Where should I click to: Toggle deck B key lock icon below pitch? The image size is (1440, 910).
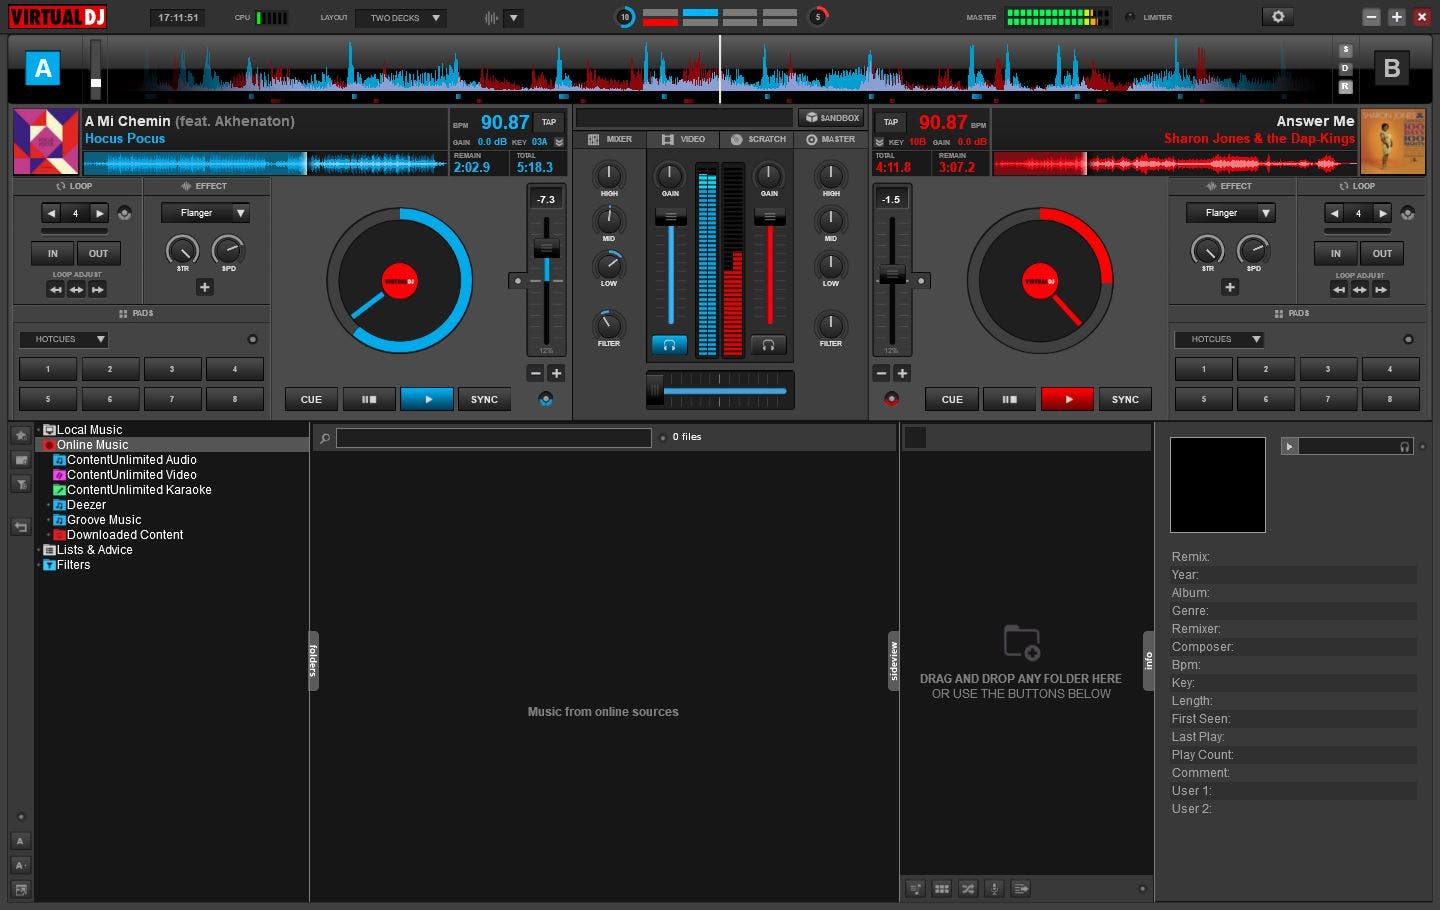point(891,399)
